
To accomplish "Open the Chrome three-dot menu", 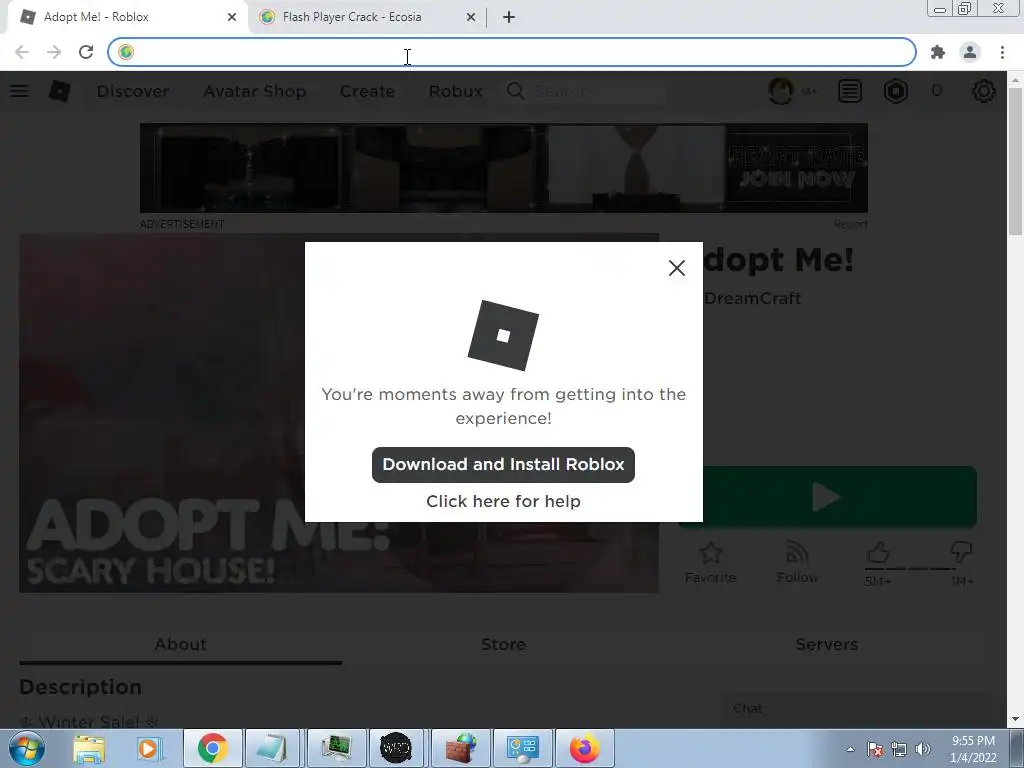I will pos(1002,52).
